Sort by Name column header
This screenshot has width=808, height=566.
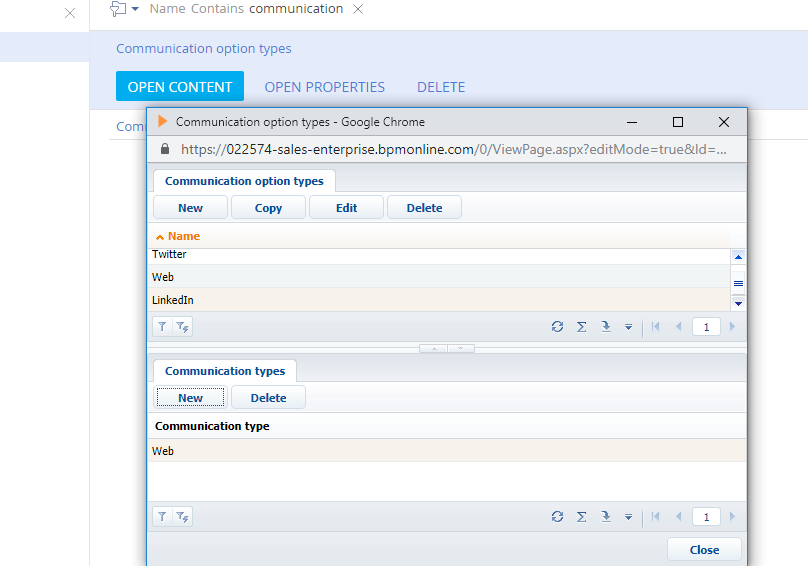184,236
